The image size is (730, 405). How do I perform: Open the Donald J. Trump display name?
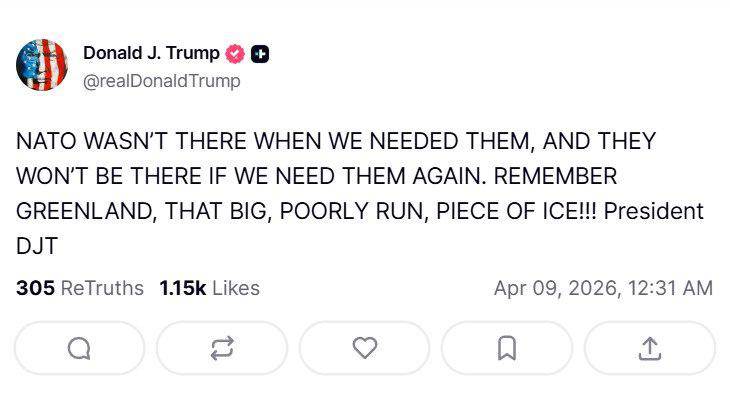pyautogui.click(x=151, y=54)
